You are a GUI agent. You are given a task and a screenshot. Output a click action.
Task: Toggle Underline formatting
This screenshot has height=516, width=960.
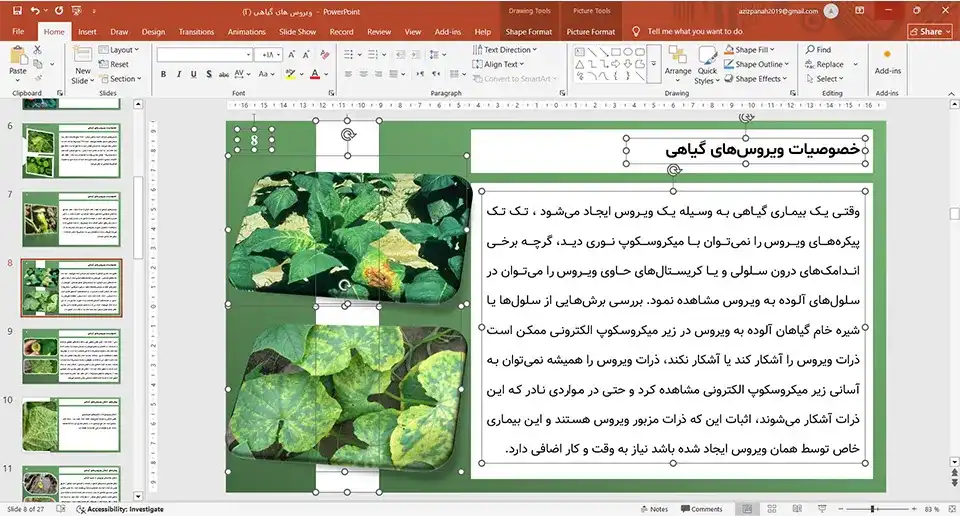click(x=193, y=74)
